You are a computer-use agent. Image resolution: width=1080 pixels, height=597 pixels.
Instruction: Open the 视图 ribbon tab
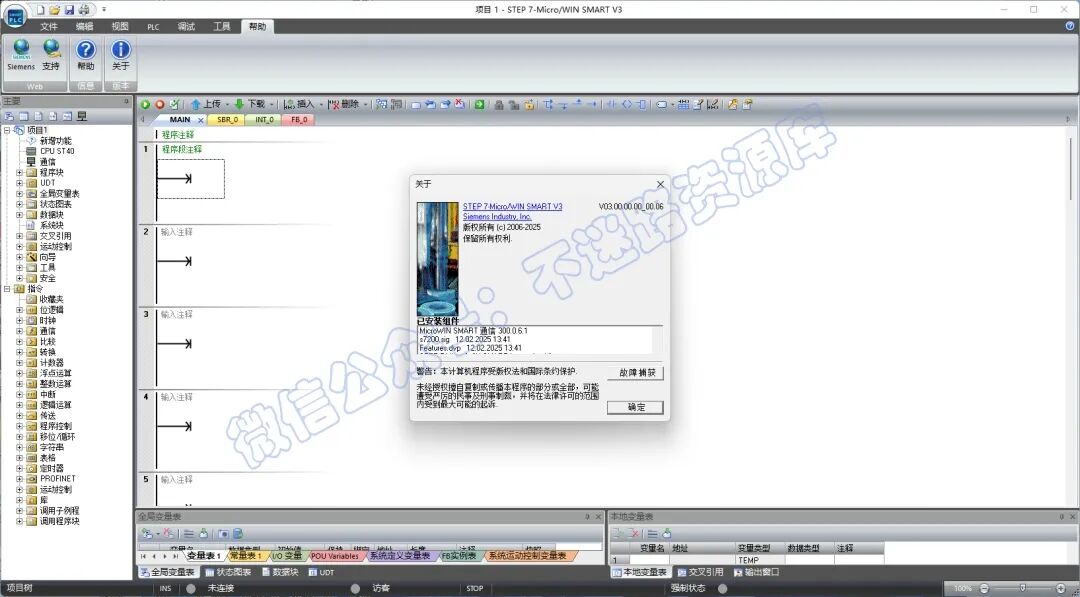120,26
